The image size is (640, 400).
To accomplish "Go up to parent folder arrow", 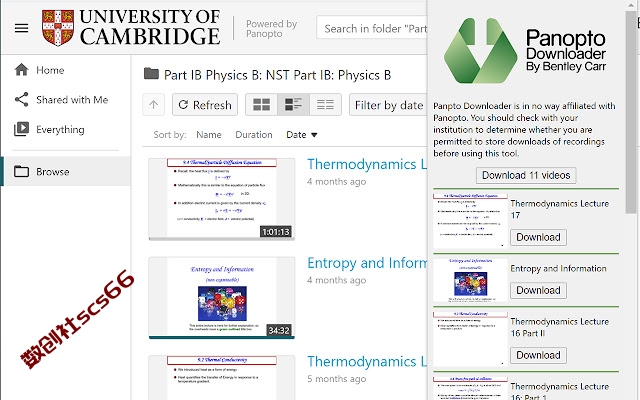I will [153, 105].
